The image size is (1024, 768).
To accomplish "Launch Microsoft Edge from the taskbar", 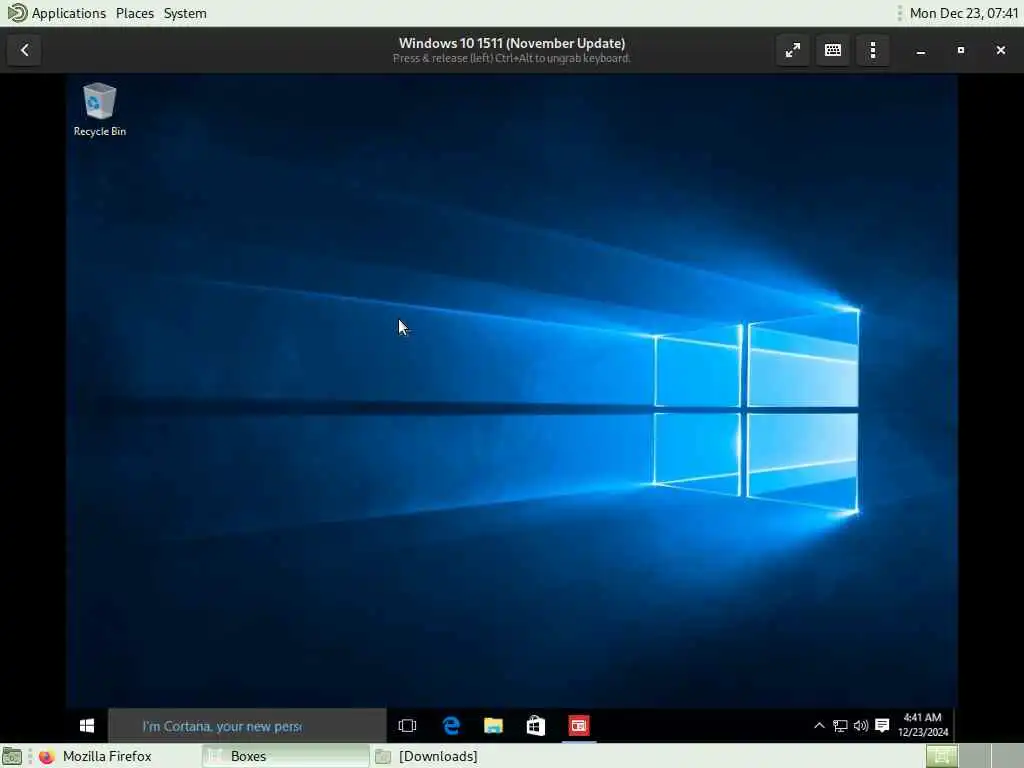I will click(x=451, y=726).
